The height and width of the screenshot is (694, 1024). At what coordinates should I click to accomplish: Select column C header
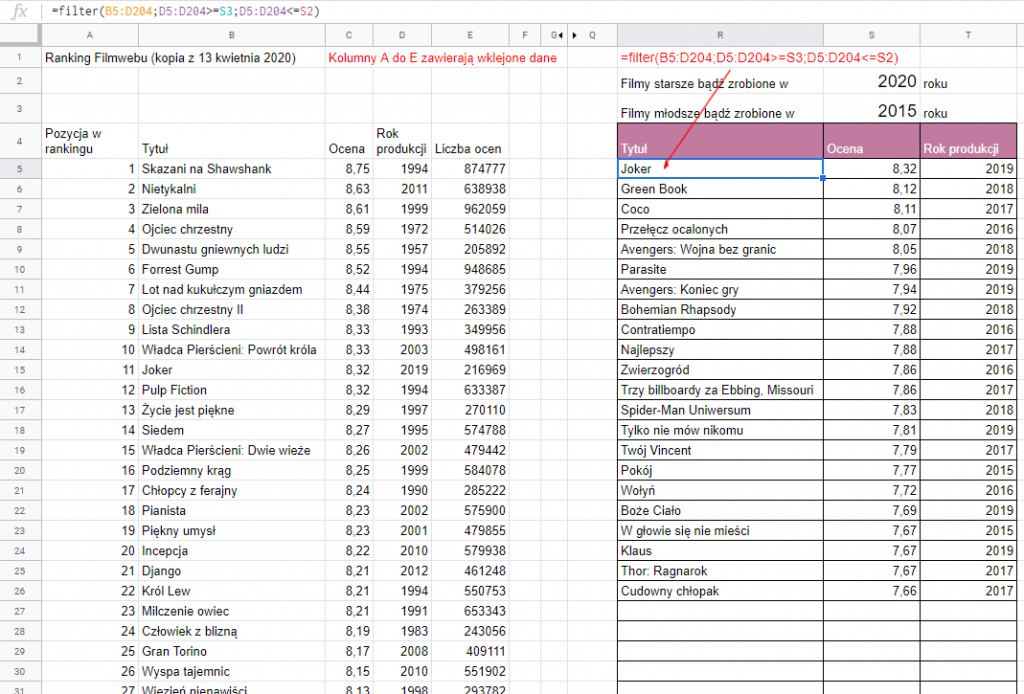pyautogui.click(x=349, y=35)
